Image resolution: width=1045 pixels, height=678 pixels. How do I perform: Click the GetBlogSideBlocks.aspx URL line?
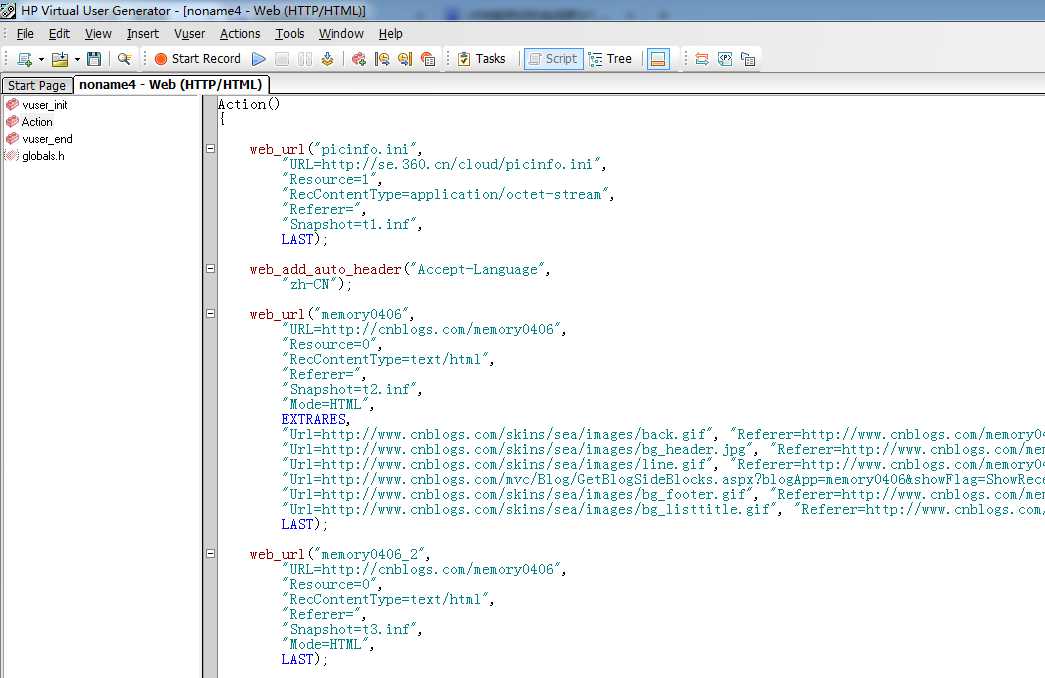663,479
